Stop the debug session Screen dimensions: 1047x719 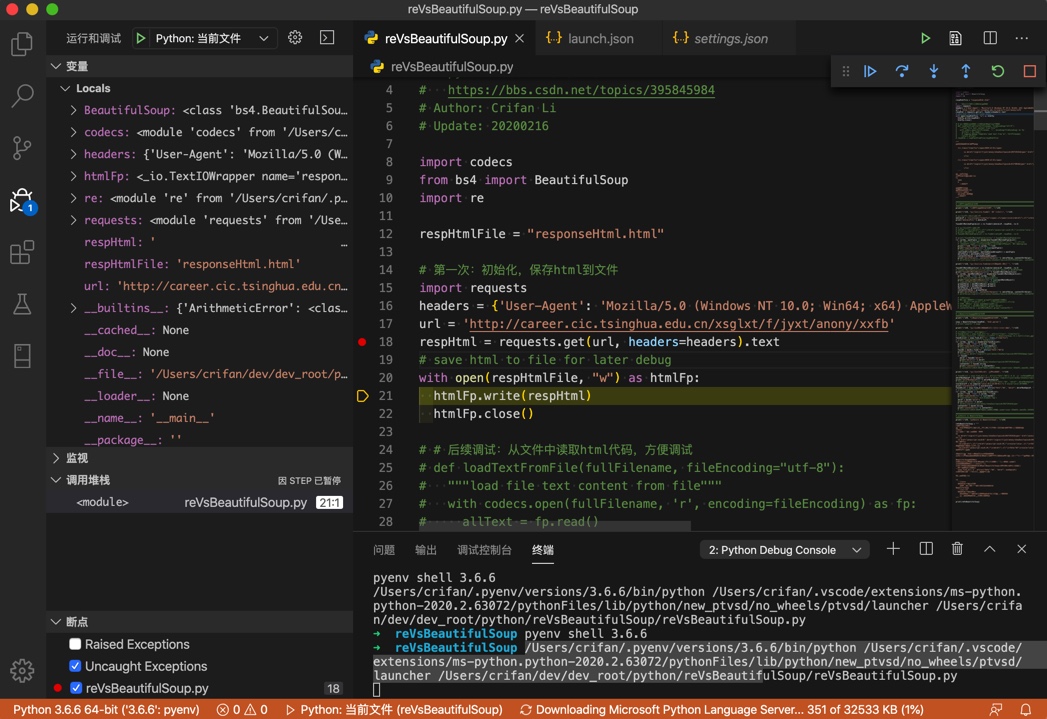pos(1030,71)
